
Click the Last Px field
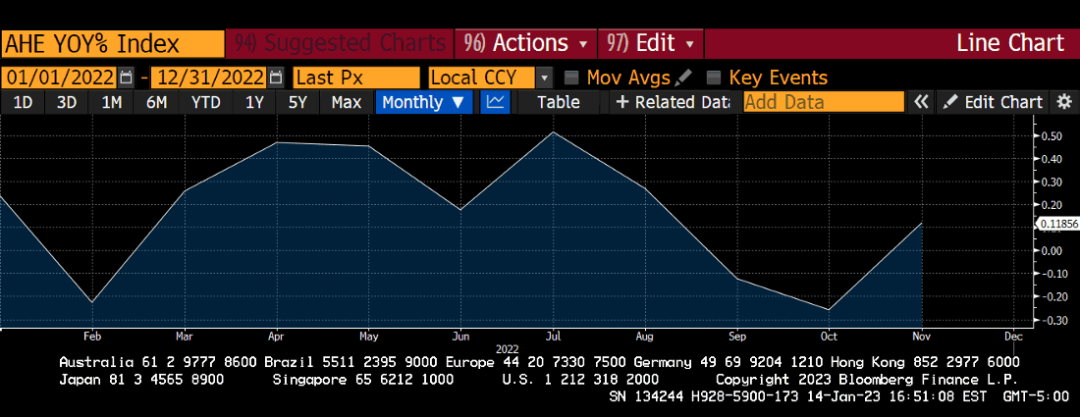click(x=356, y=77)
